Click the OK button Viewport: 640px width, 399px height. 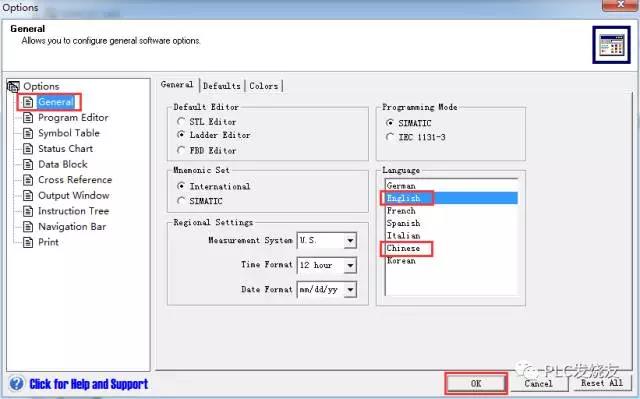476,383
